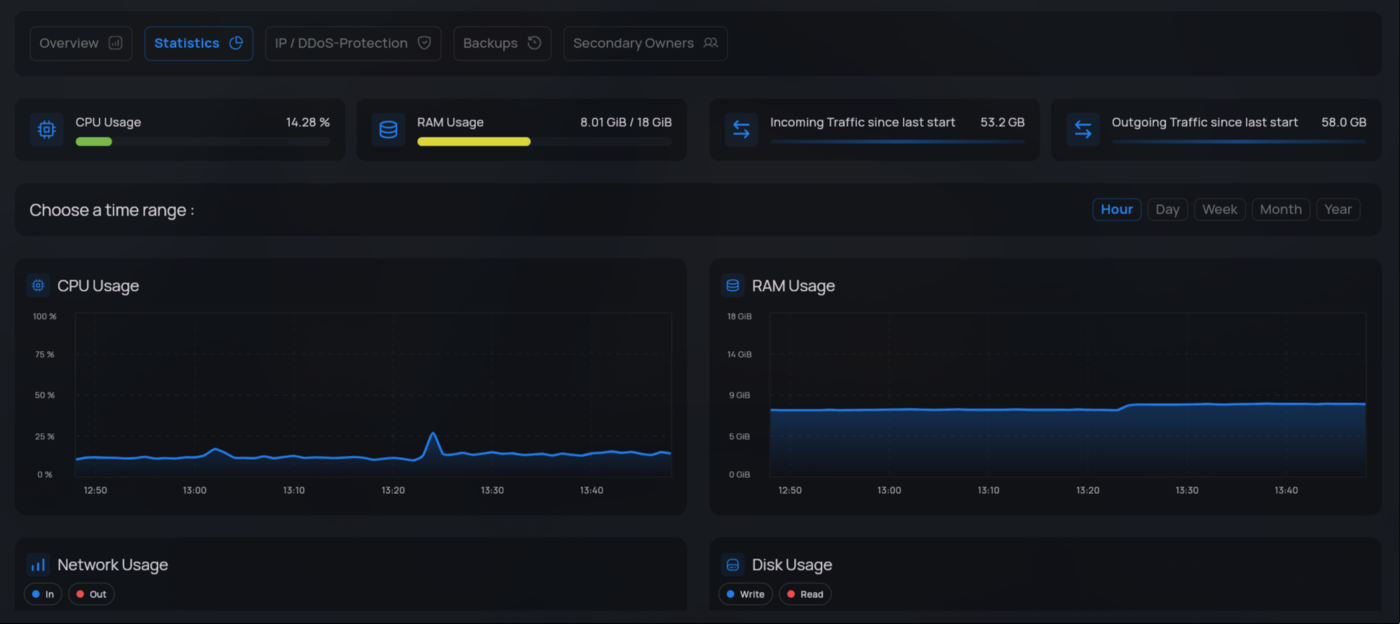Image resolution: width=1400 pixels, height=624 pixels.
Task: Click the bar chart icon in Overview tab
Action: point(115,43)
